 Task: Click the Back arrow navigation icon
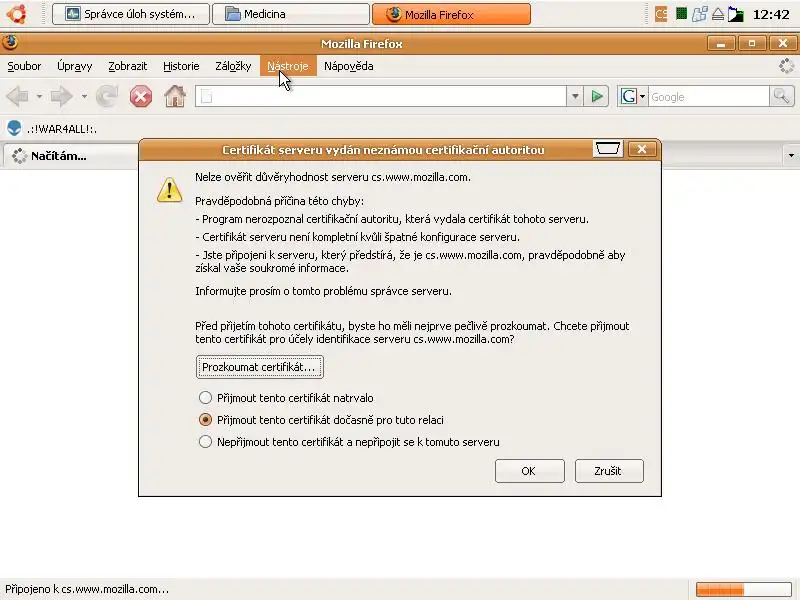(17, 96)
